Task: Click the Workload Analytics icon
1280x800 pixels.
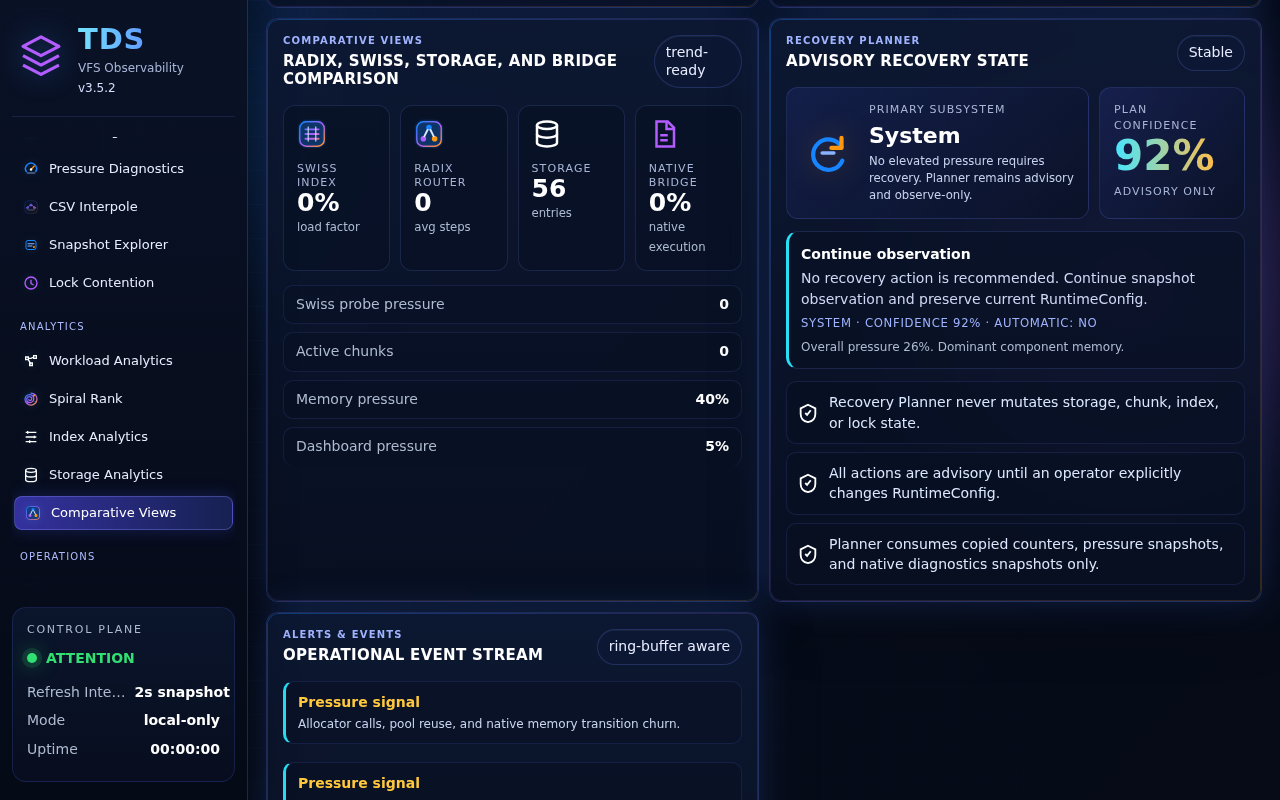Action: click(31, 361)
